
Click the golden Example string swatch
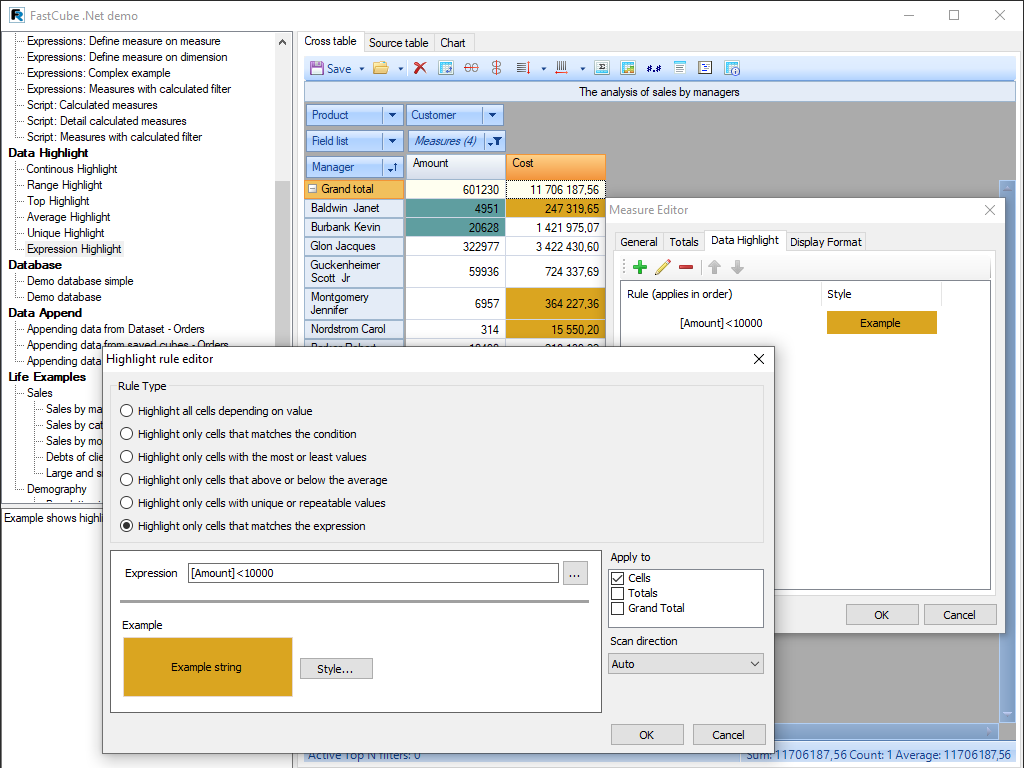[x=207, y=667]
